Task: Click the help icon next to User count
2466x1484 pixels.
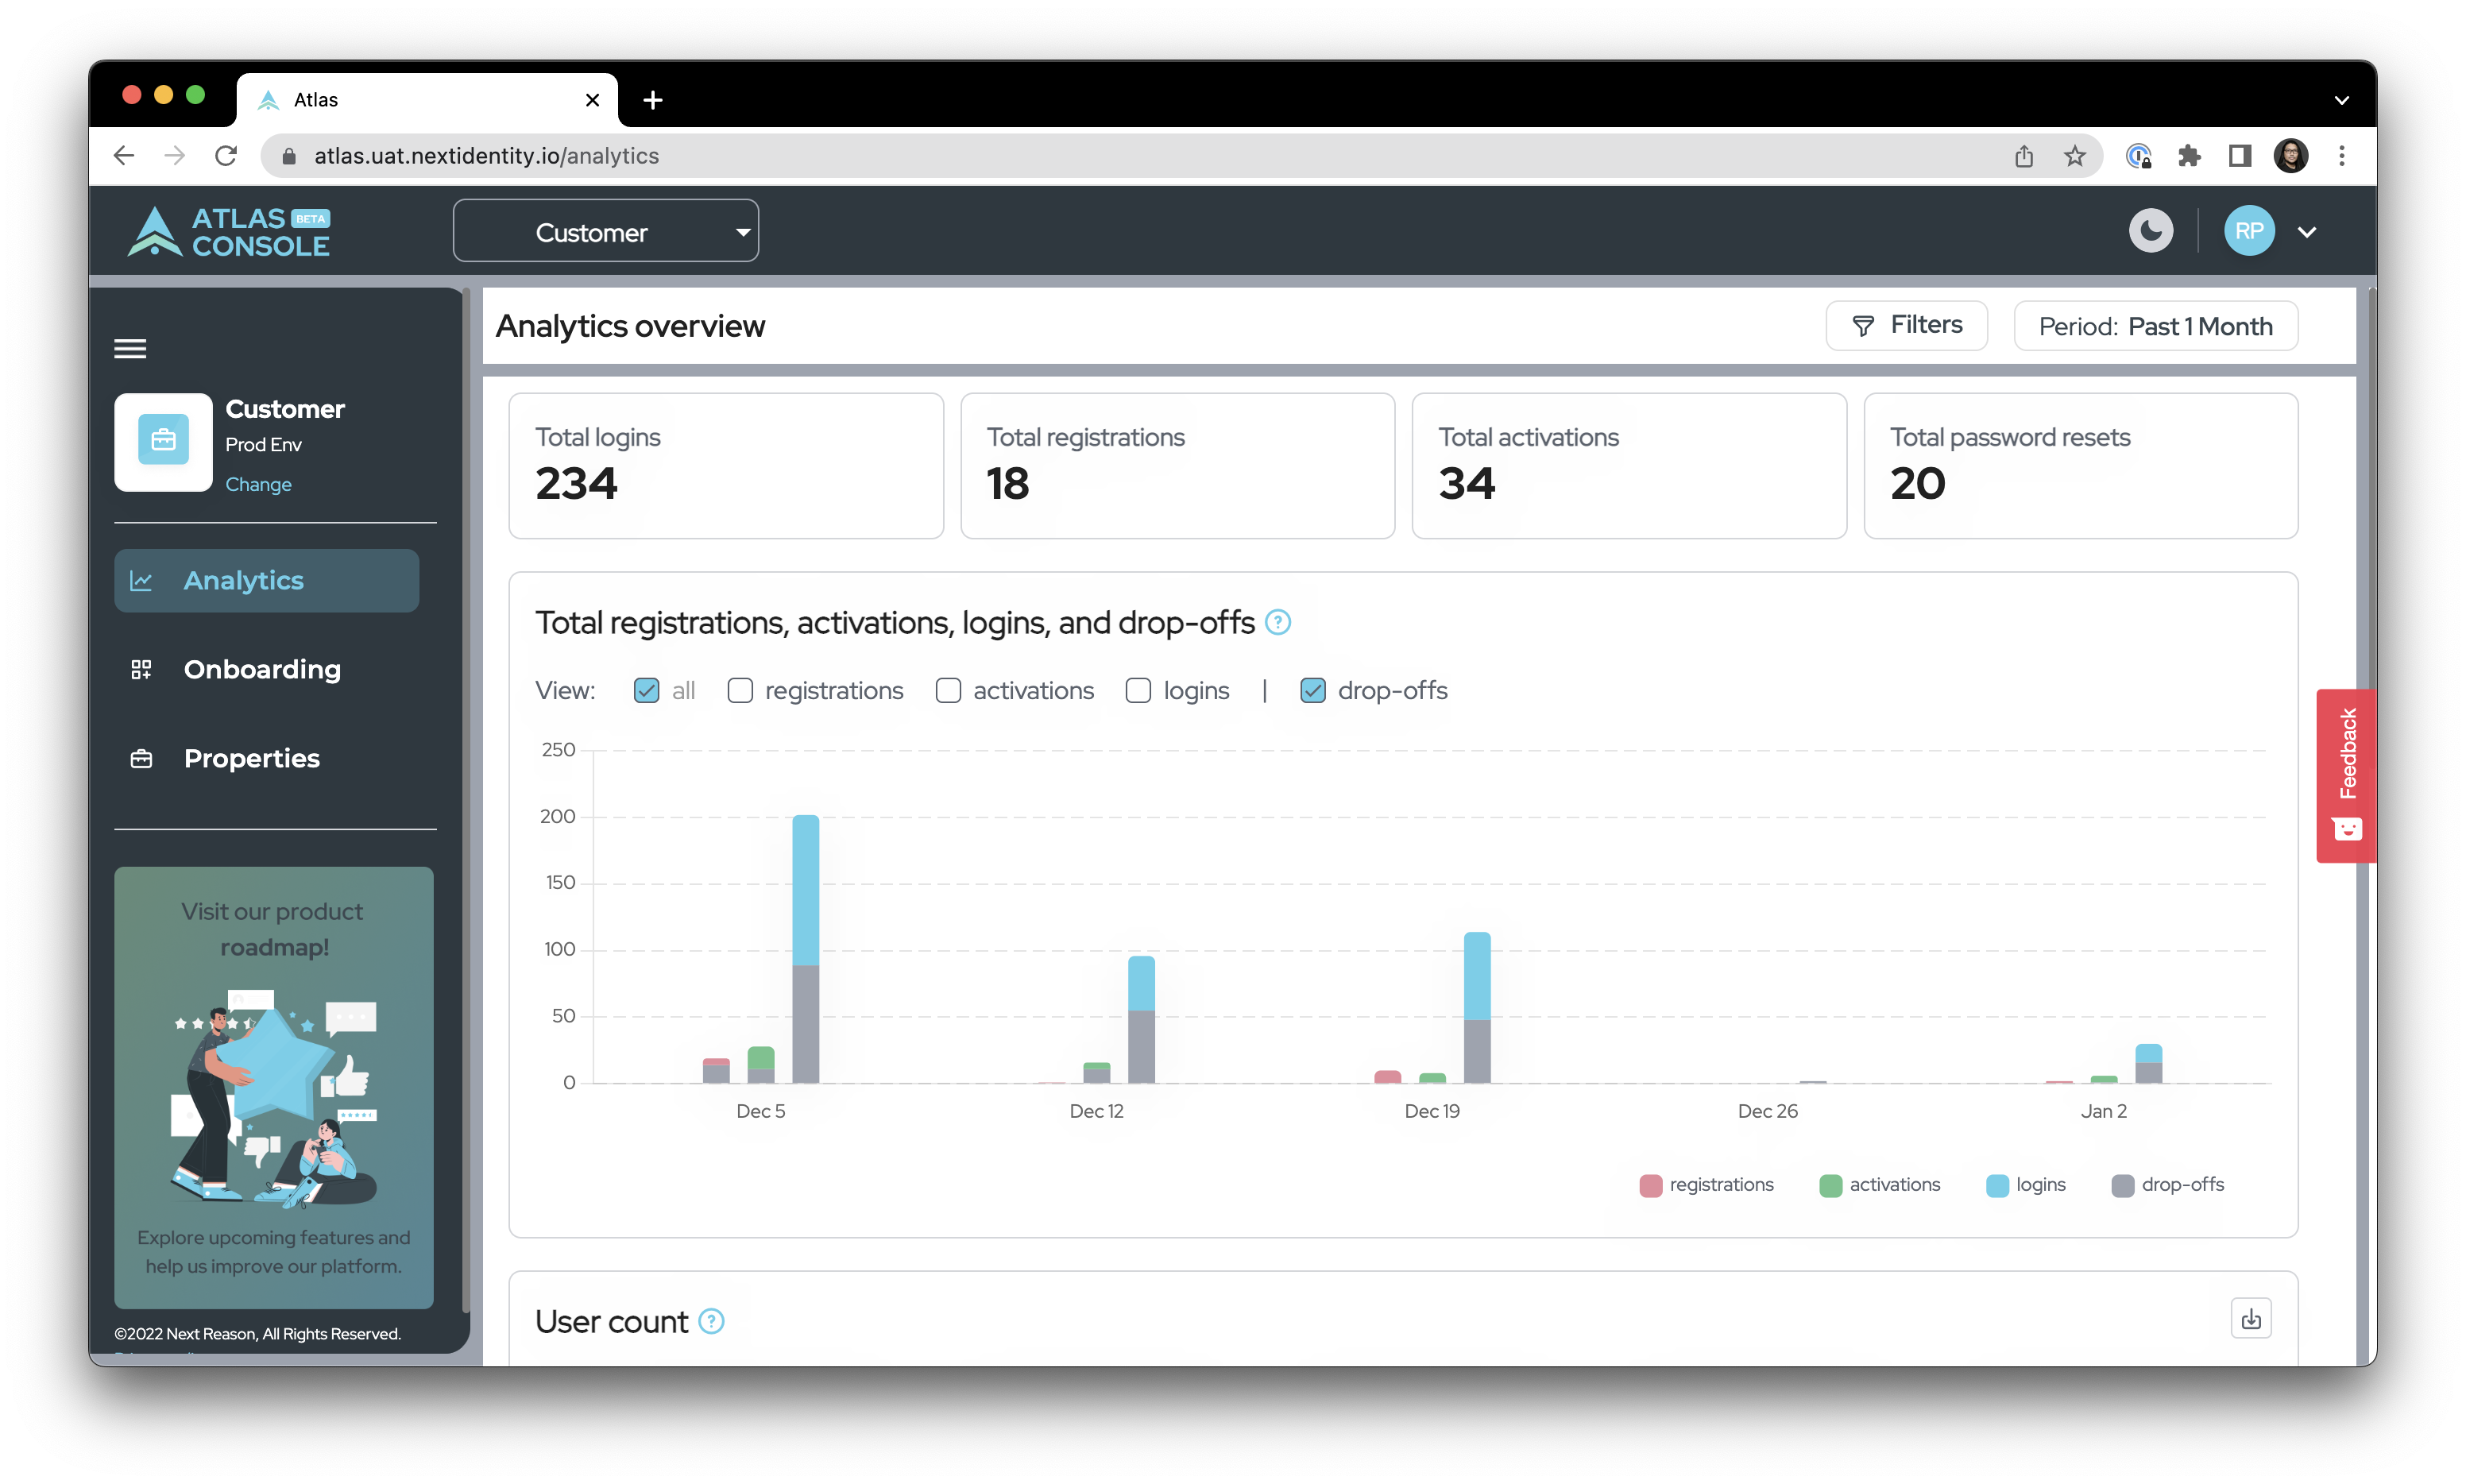Action: [x=715, y=1320]
